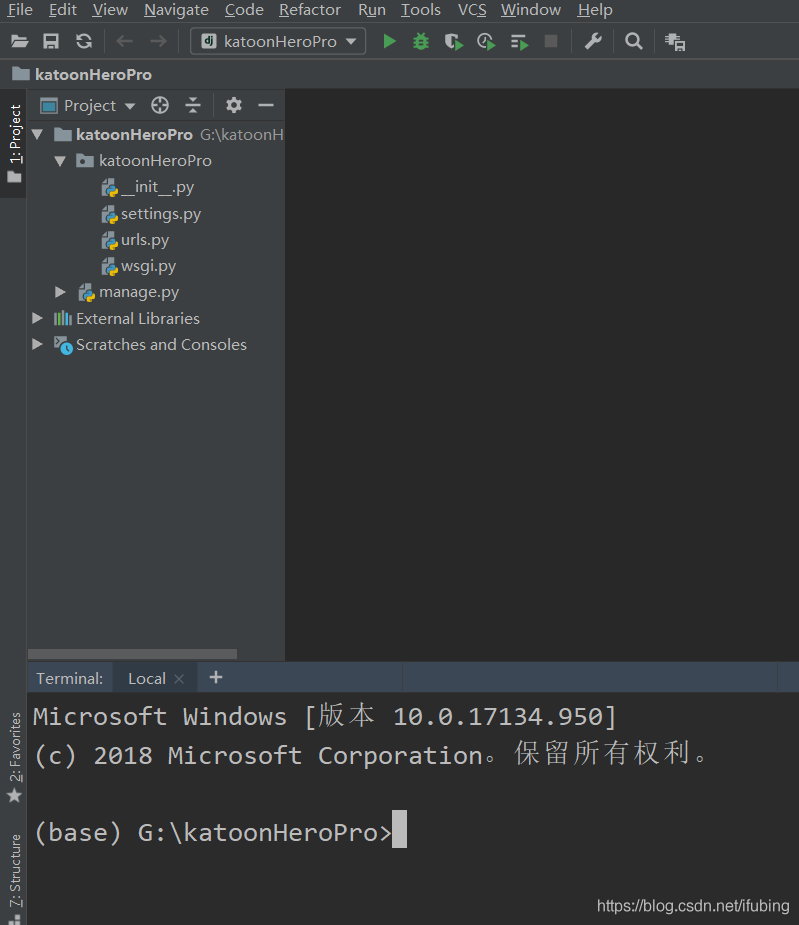Click the Synchronize refresh icon
The height and width of the screenshot is (925, 799).
pyautogui.click(x=84, y=41)
